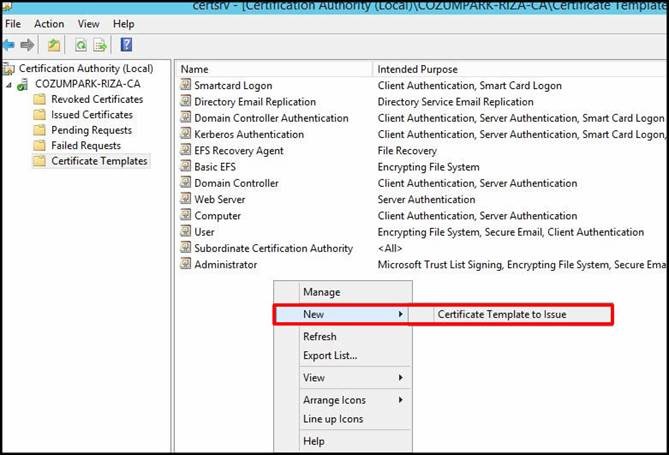669x455 pixels.
Task: Click the Subordinate Certification Authority template icon
Action: (x=186, y=247)
